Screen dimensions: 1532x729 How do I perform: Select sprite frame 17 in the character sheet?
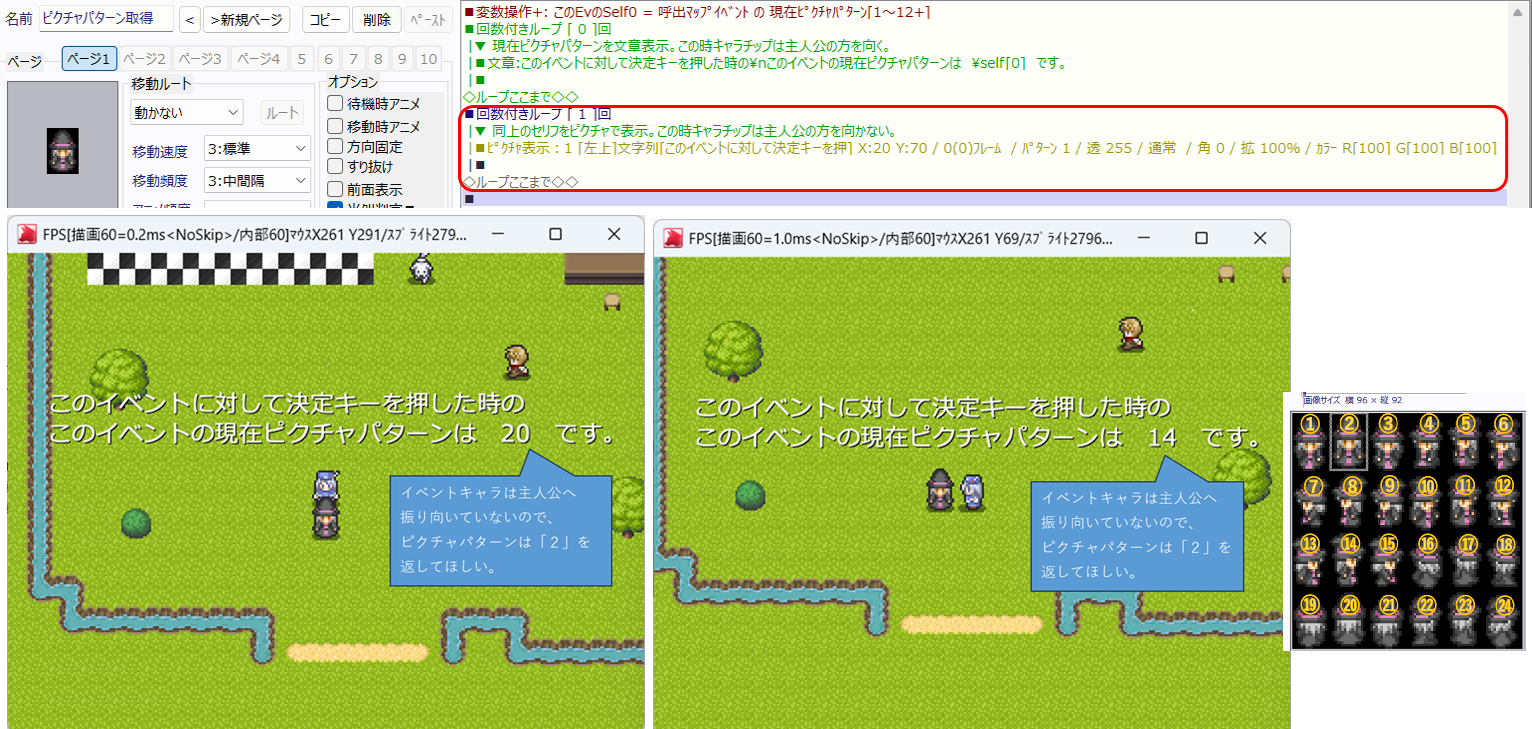click(x=1466, y=559)
